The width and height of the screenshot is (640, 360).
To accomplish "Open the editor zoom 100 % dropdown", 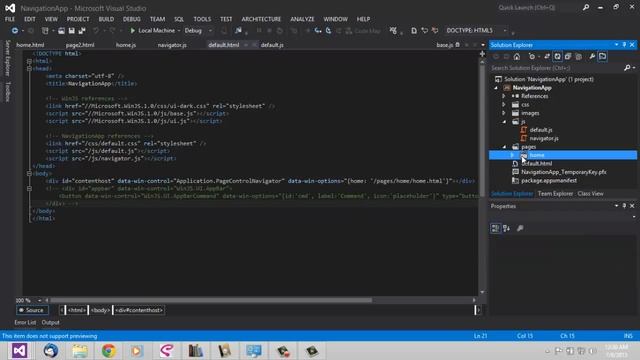I will pos(40,300).
